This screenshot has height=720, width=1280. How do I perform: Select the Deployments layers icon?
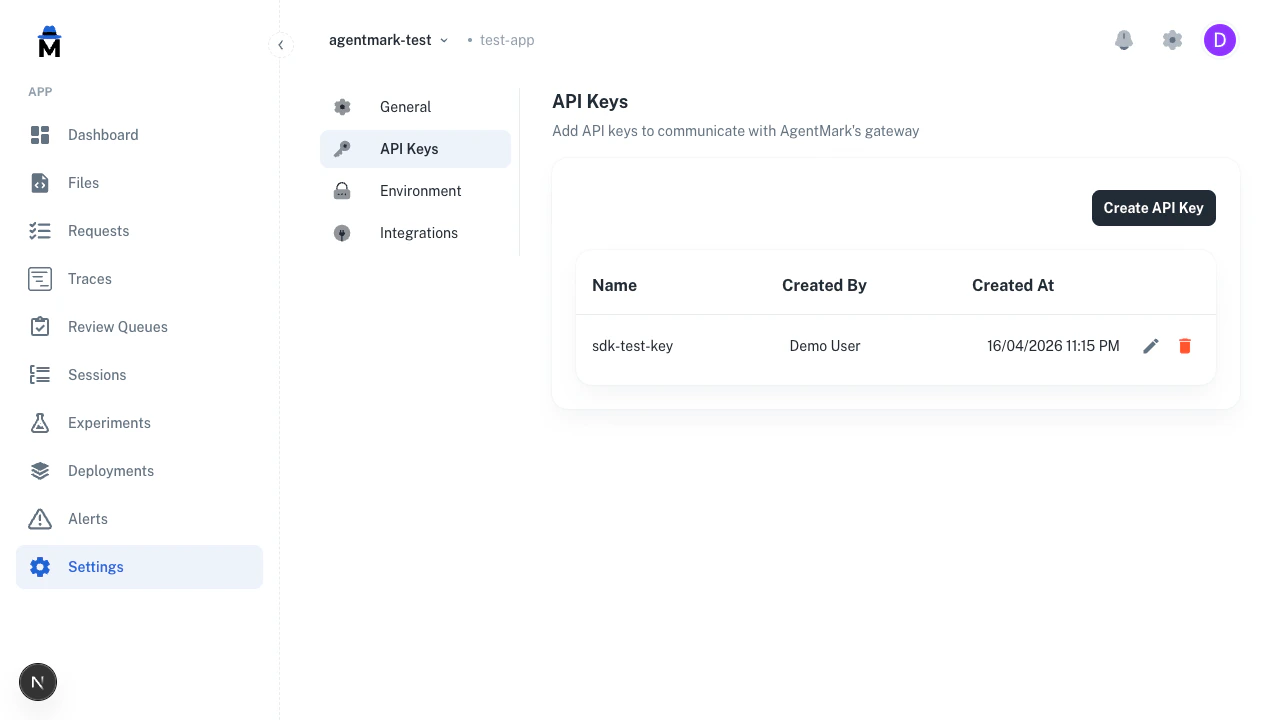click(x=40, y=471)
